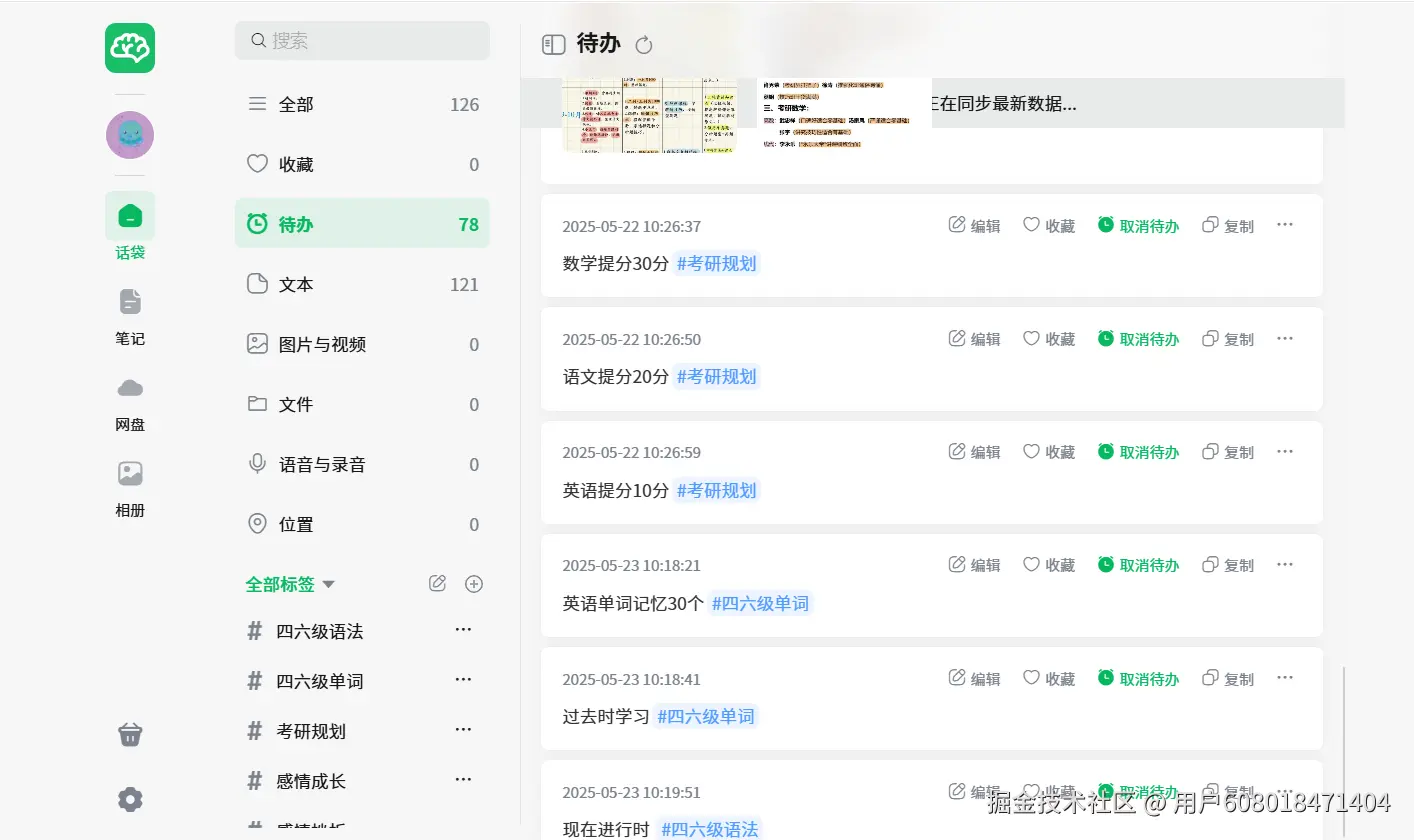Favorite the 英语提分10分 note
The image size is (1414, 840).
pyautogui.click(x=1049, y=452)
